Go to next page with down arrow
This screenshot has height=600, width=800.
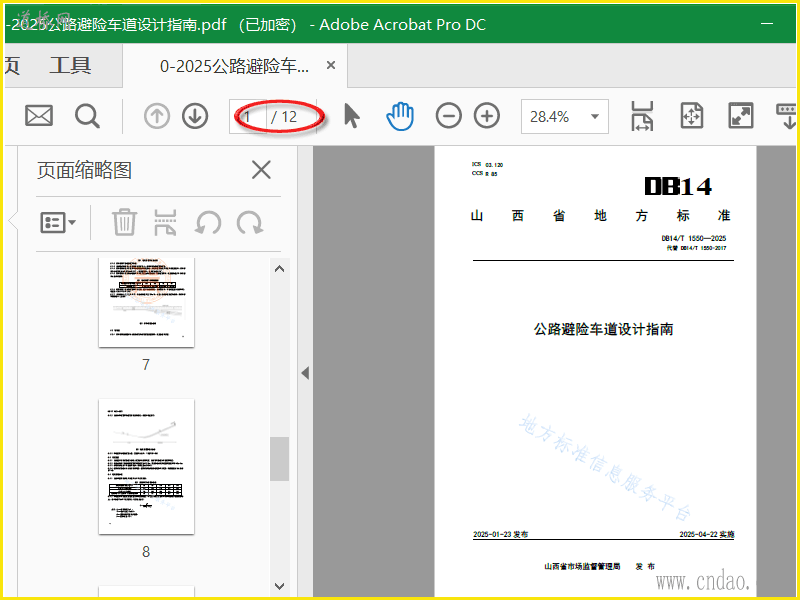195,116
